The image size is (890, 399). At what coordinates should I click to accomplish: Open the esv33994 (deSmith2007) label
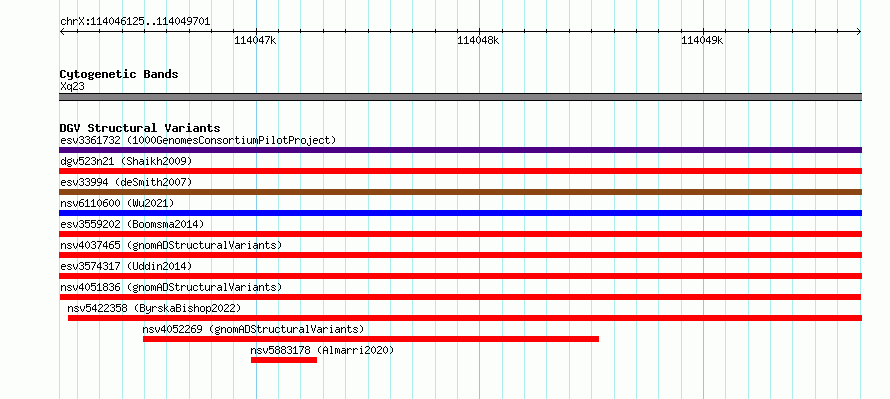[x=126, y=182]
